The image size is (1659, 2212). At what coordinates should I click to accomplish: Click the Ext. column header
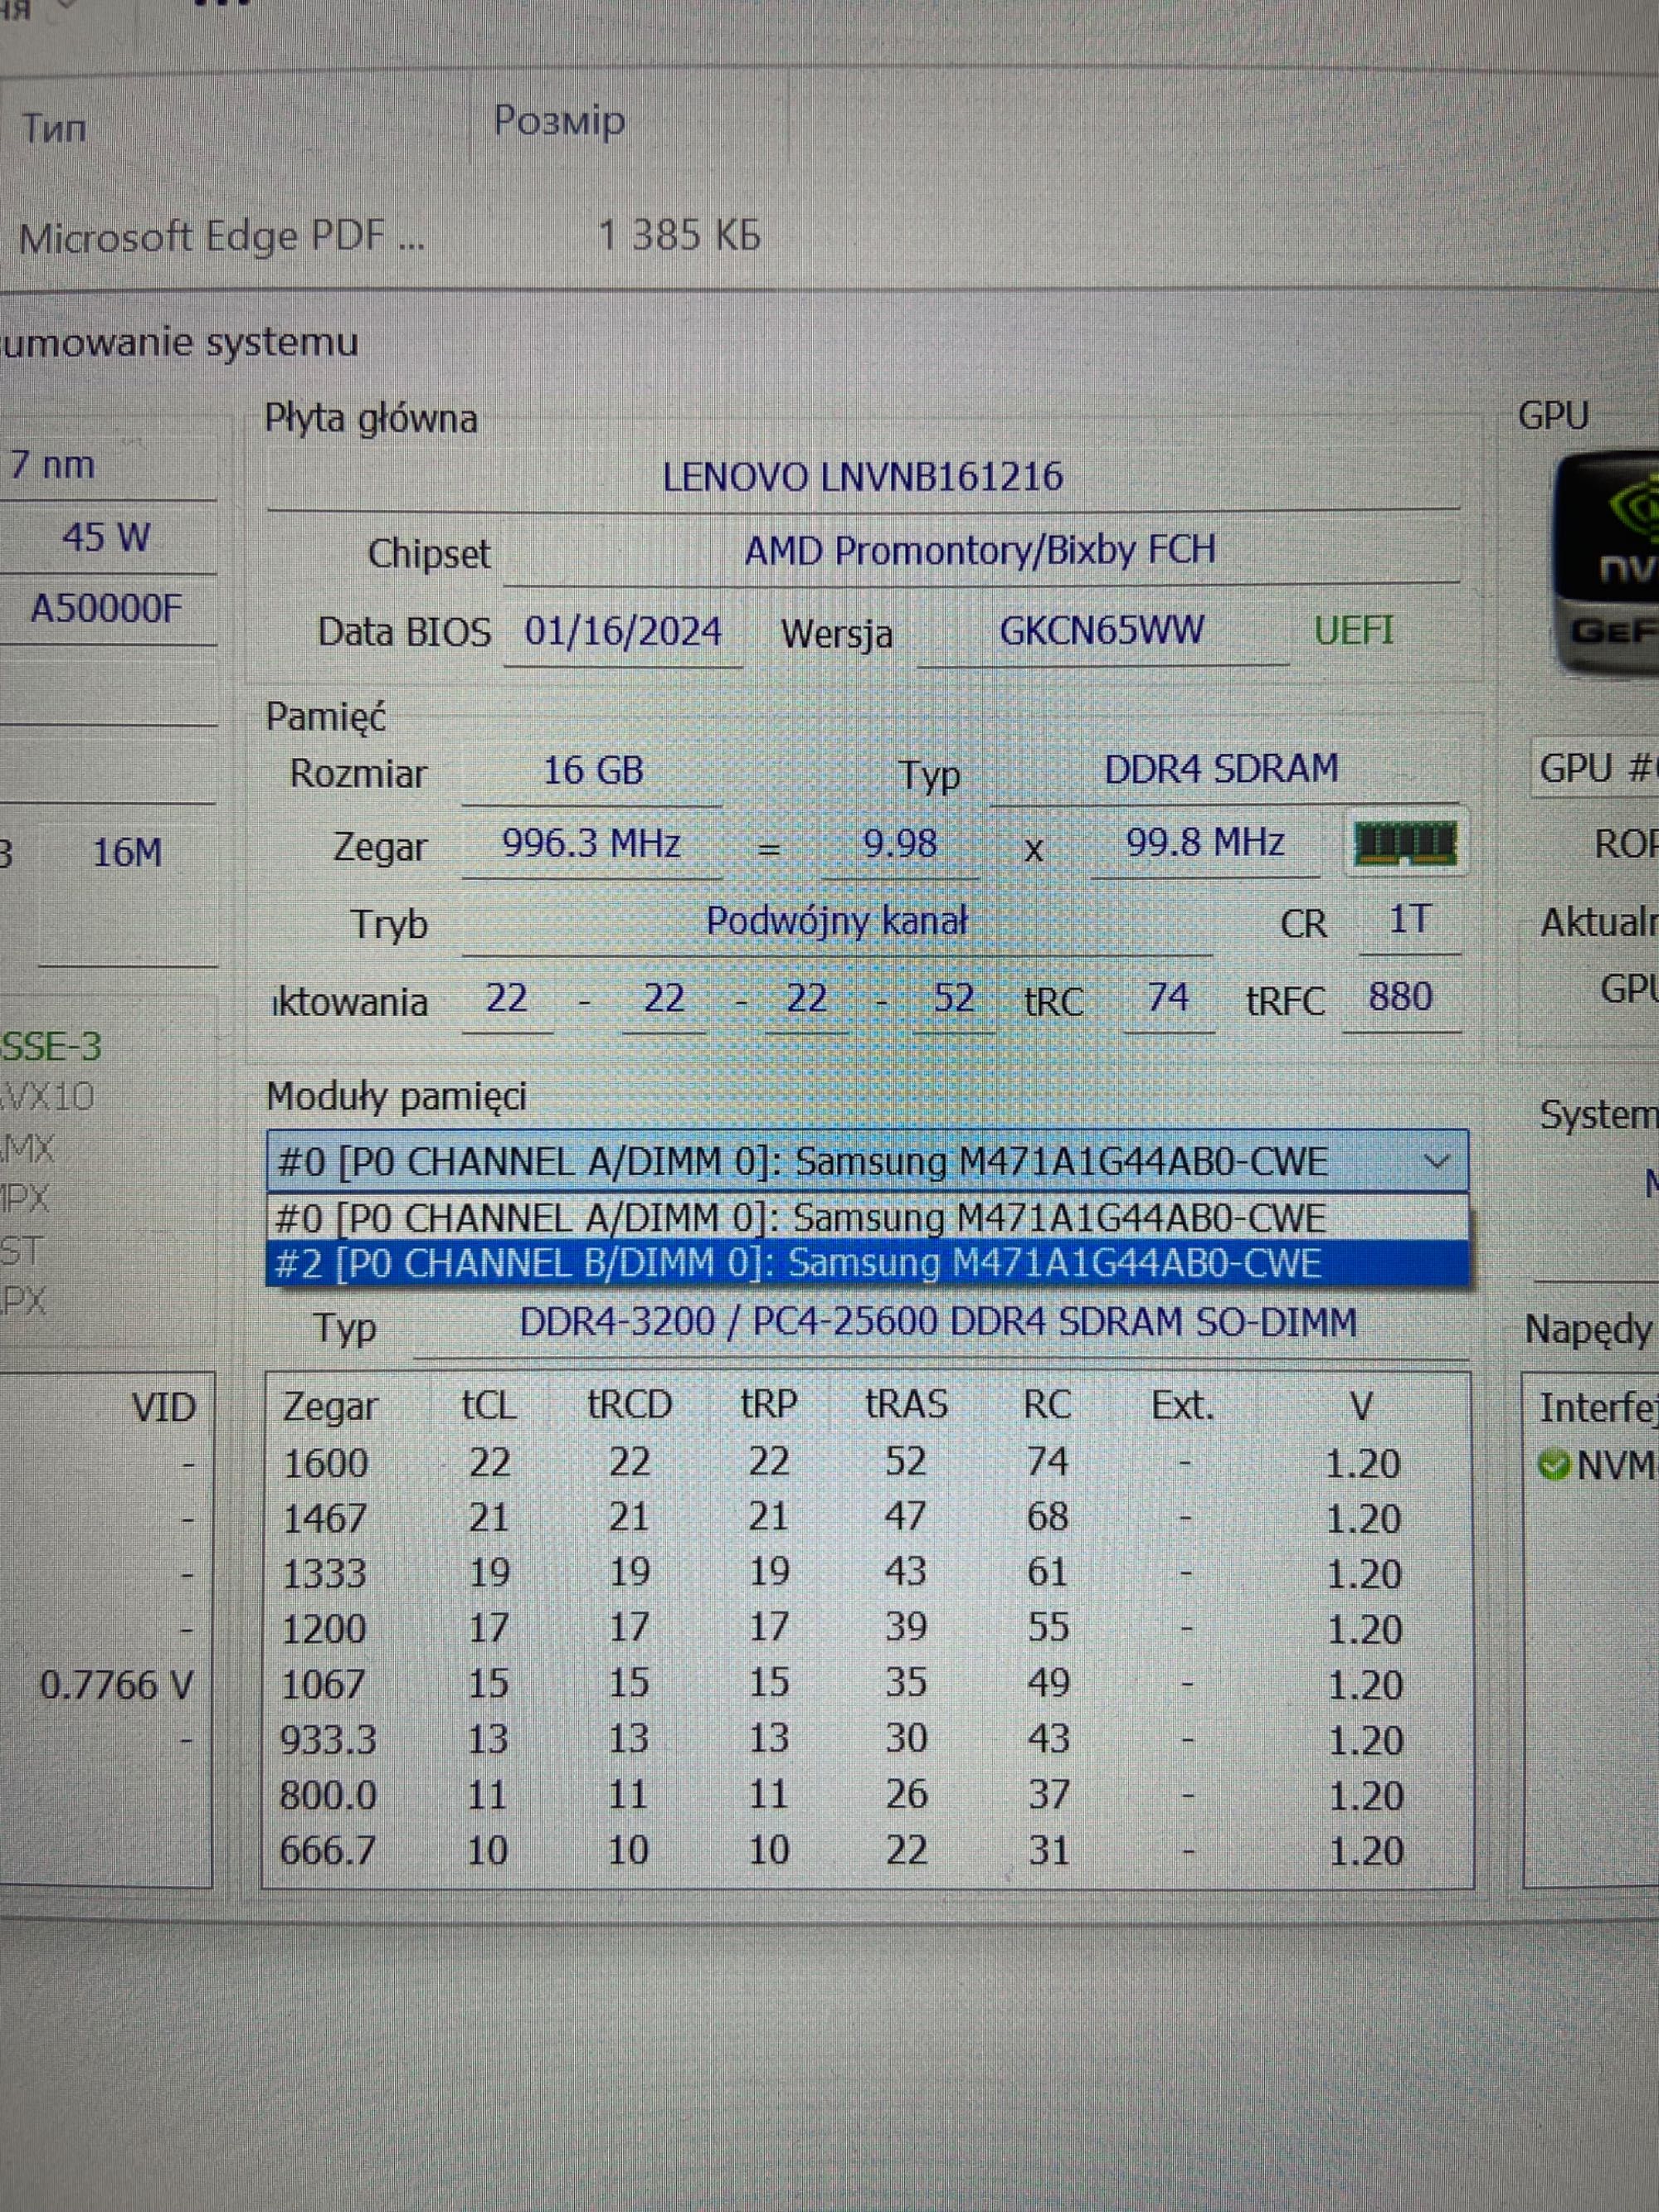tap(1183, 1406)
